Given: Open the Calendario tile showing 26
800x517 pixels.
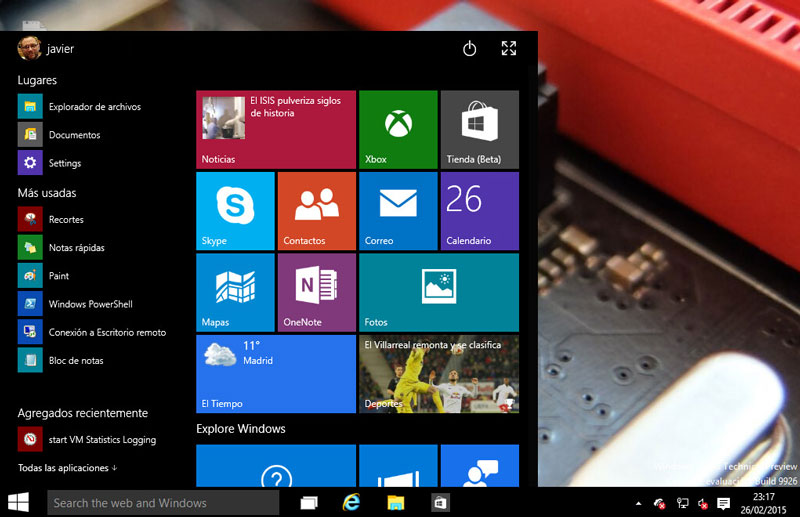Looking at the screenshot, I should coord(480,211).
